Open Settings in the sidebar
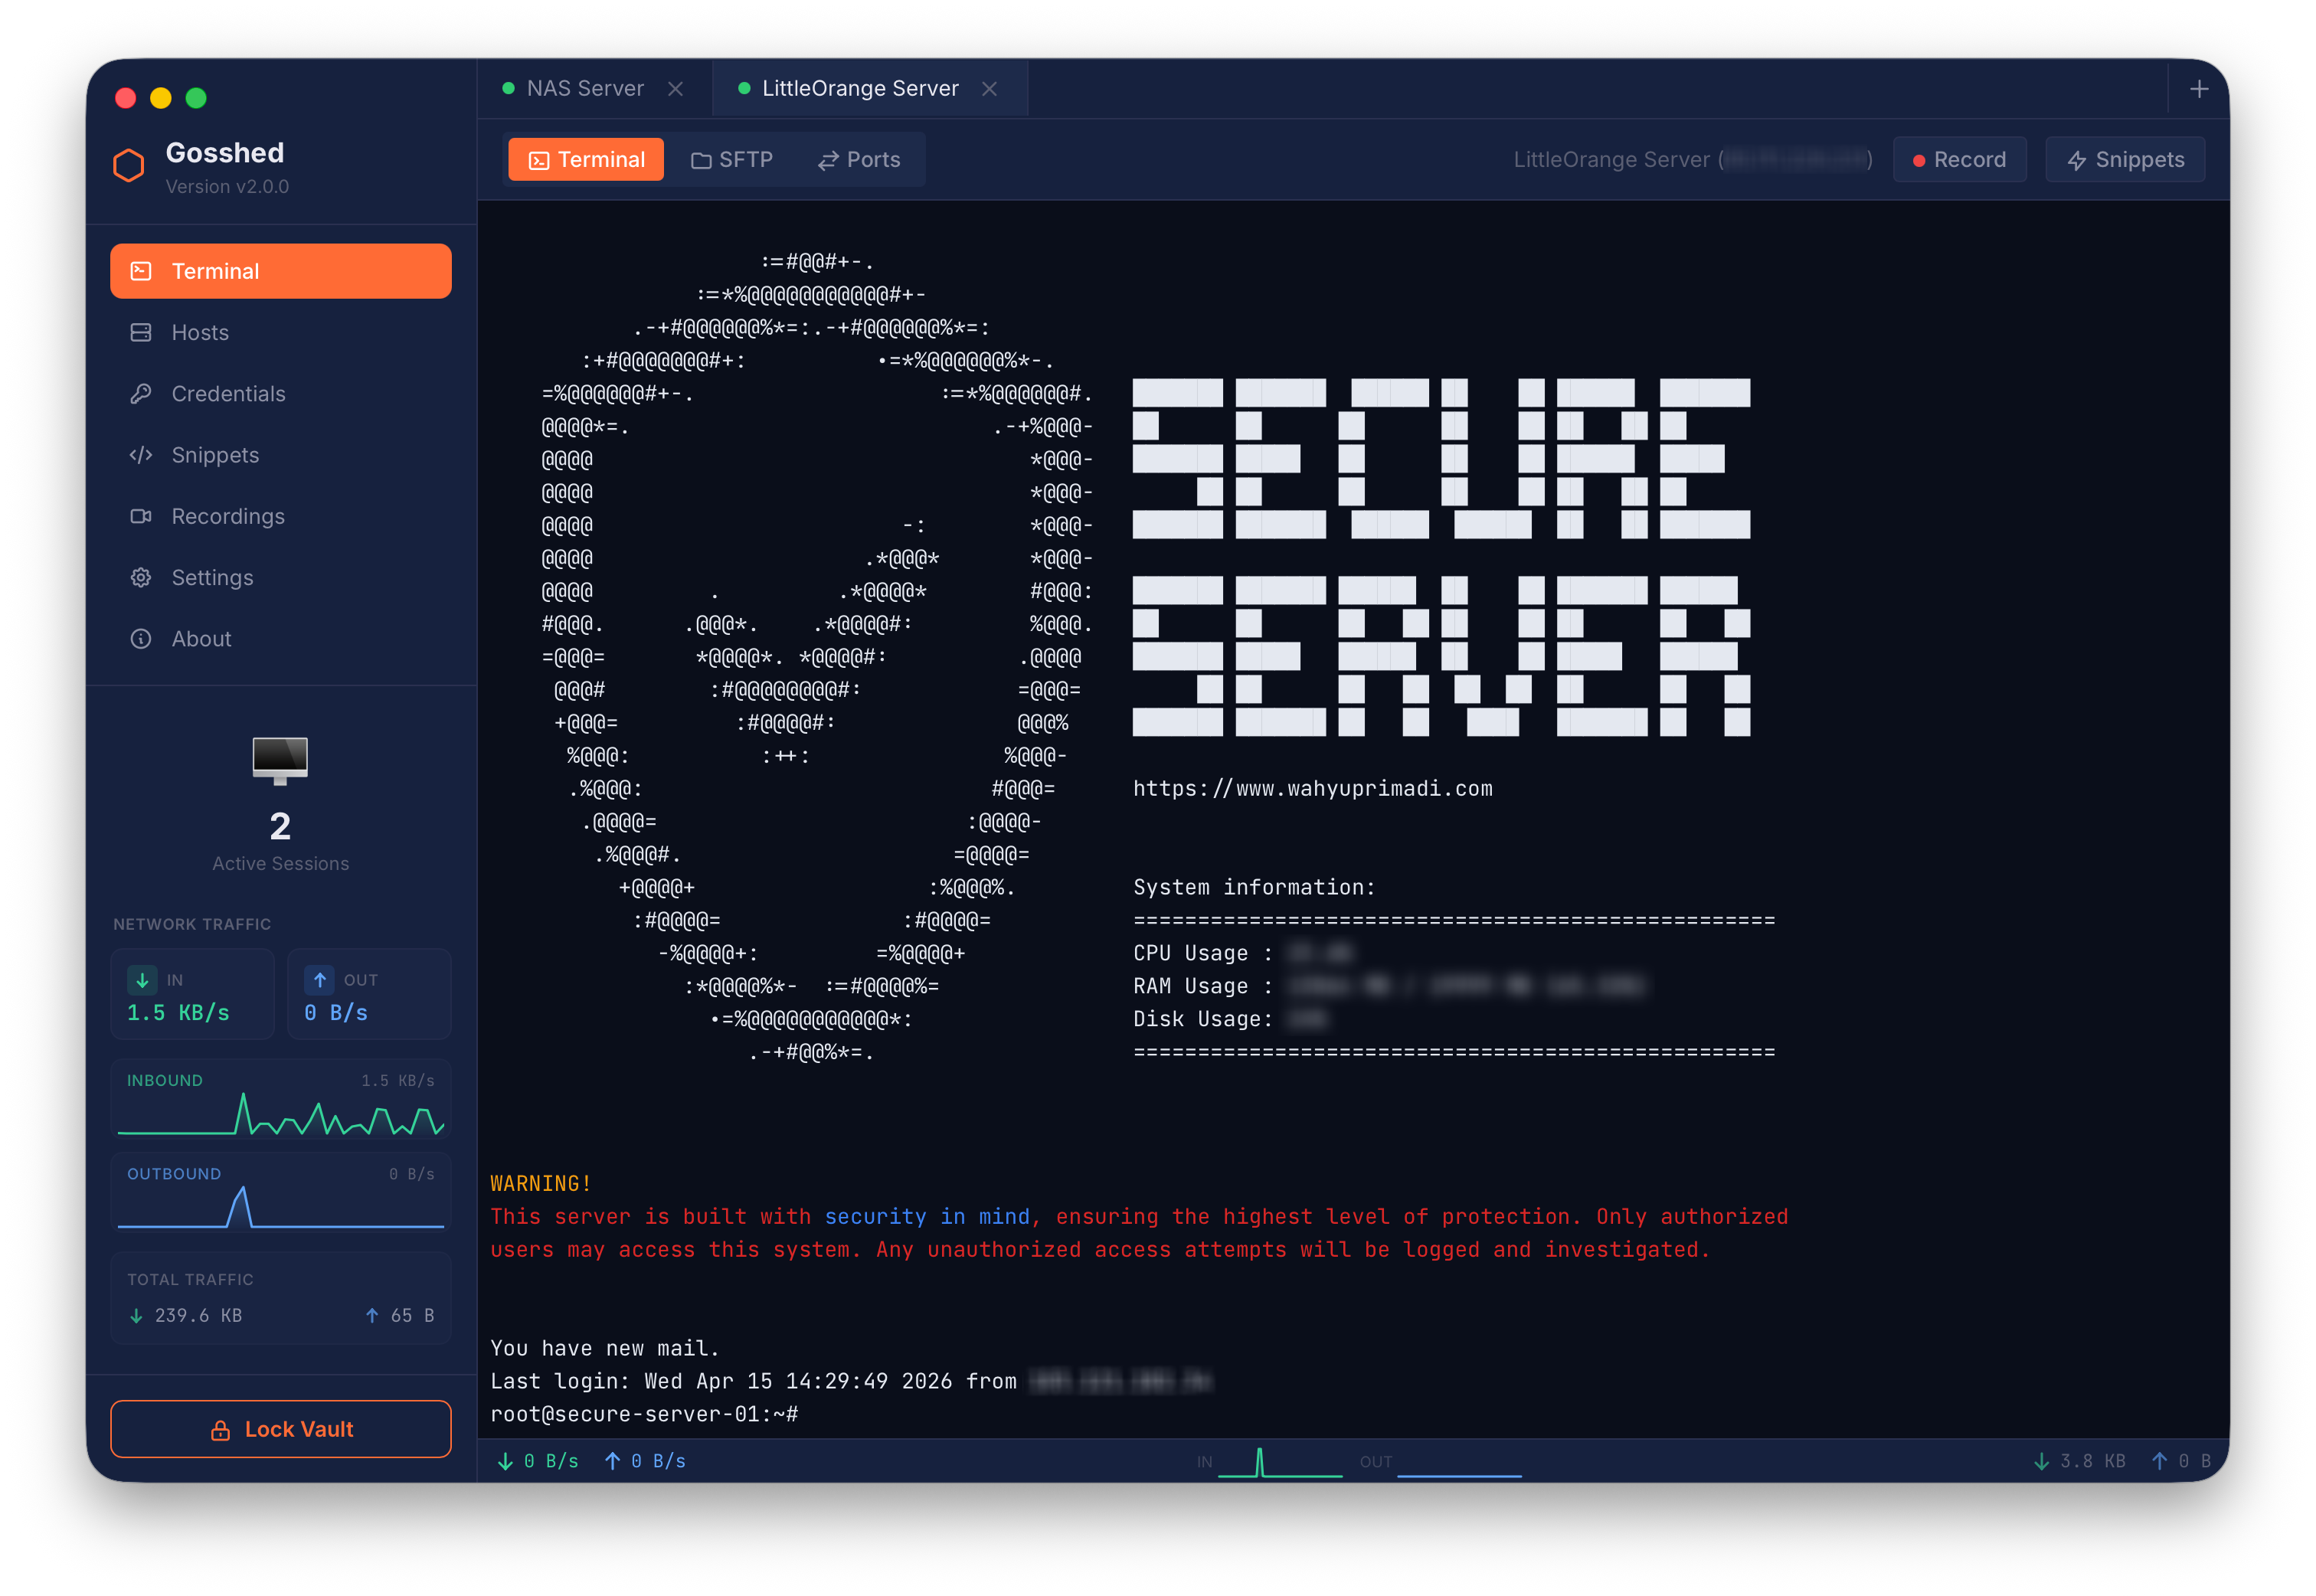The width and height of the screenshot is (2316, 1596). pos(280,577)
